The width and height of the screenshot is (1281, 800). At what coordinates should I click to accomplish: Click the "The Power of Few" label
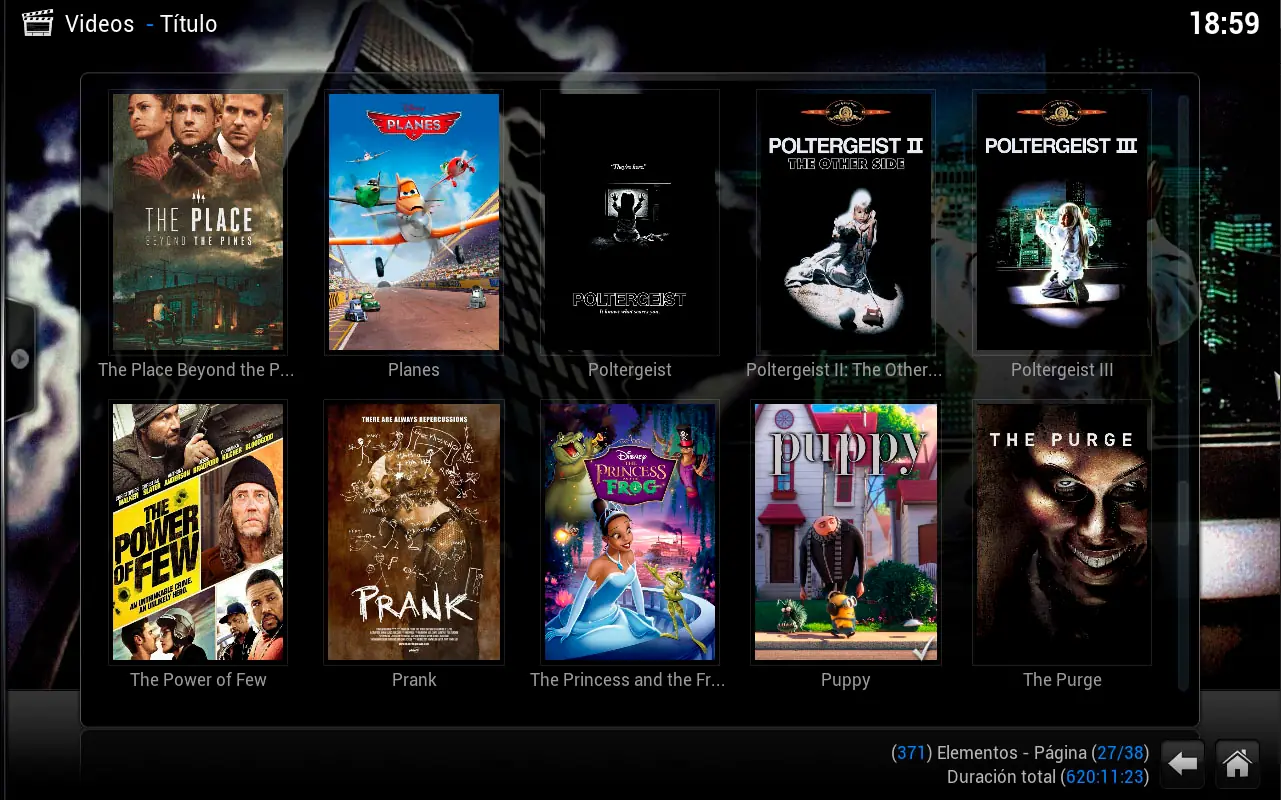click(x=198, y=680)
